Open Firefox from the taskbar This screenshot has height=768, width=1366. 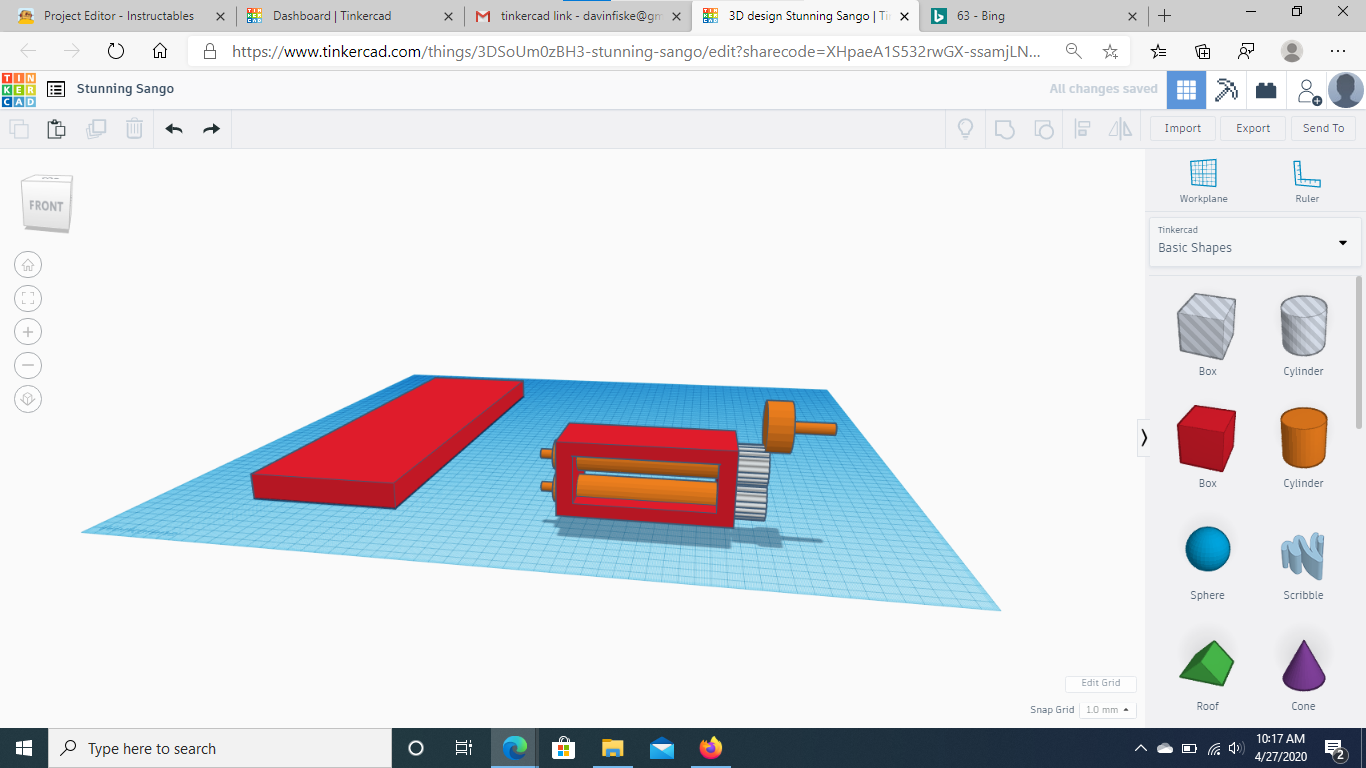[711, 748]
